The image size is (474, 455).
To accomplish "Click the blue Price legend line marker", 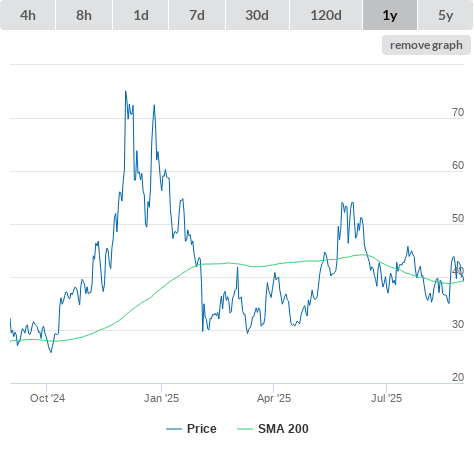I will point(174,429).
